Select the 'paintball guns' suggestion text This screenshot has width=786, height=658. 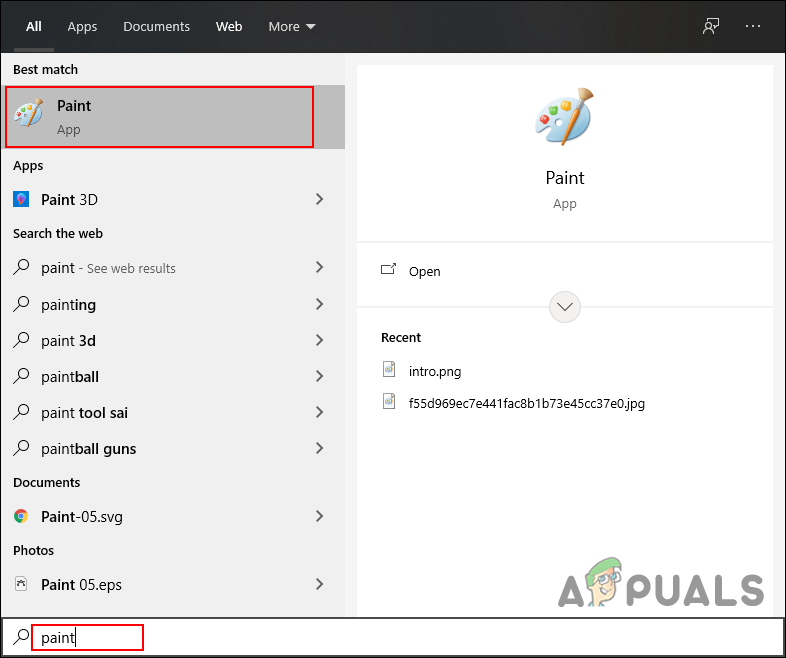pyautogui.click(x=88, y=449)
